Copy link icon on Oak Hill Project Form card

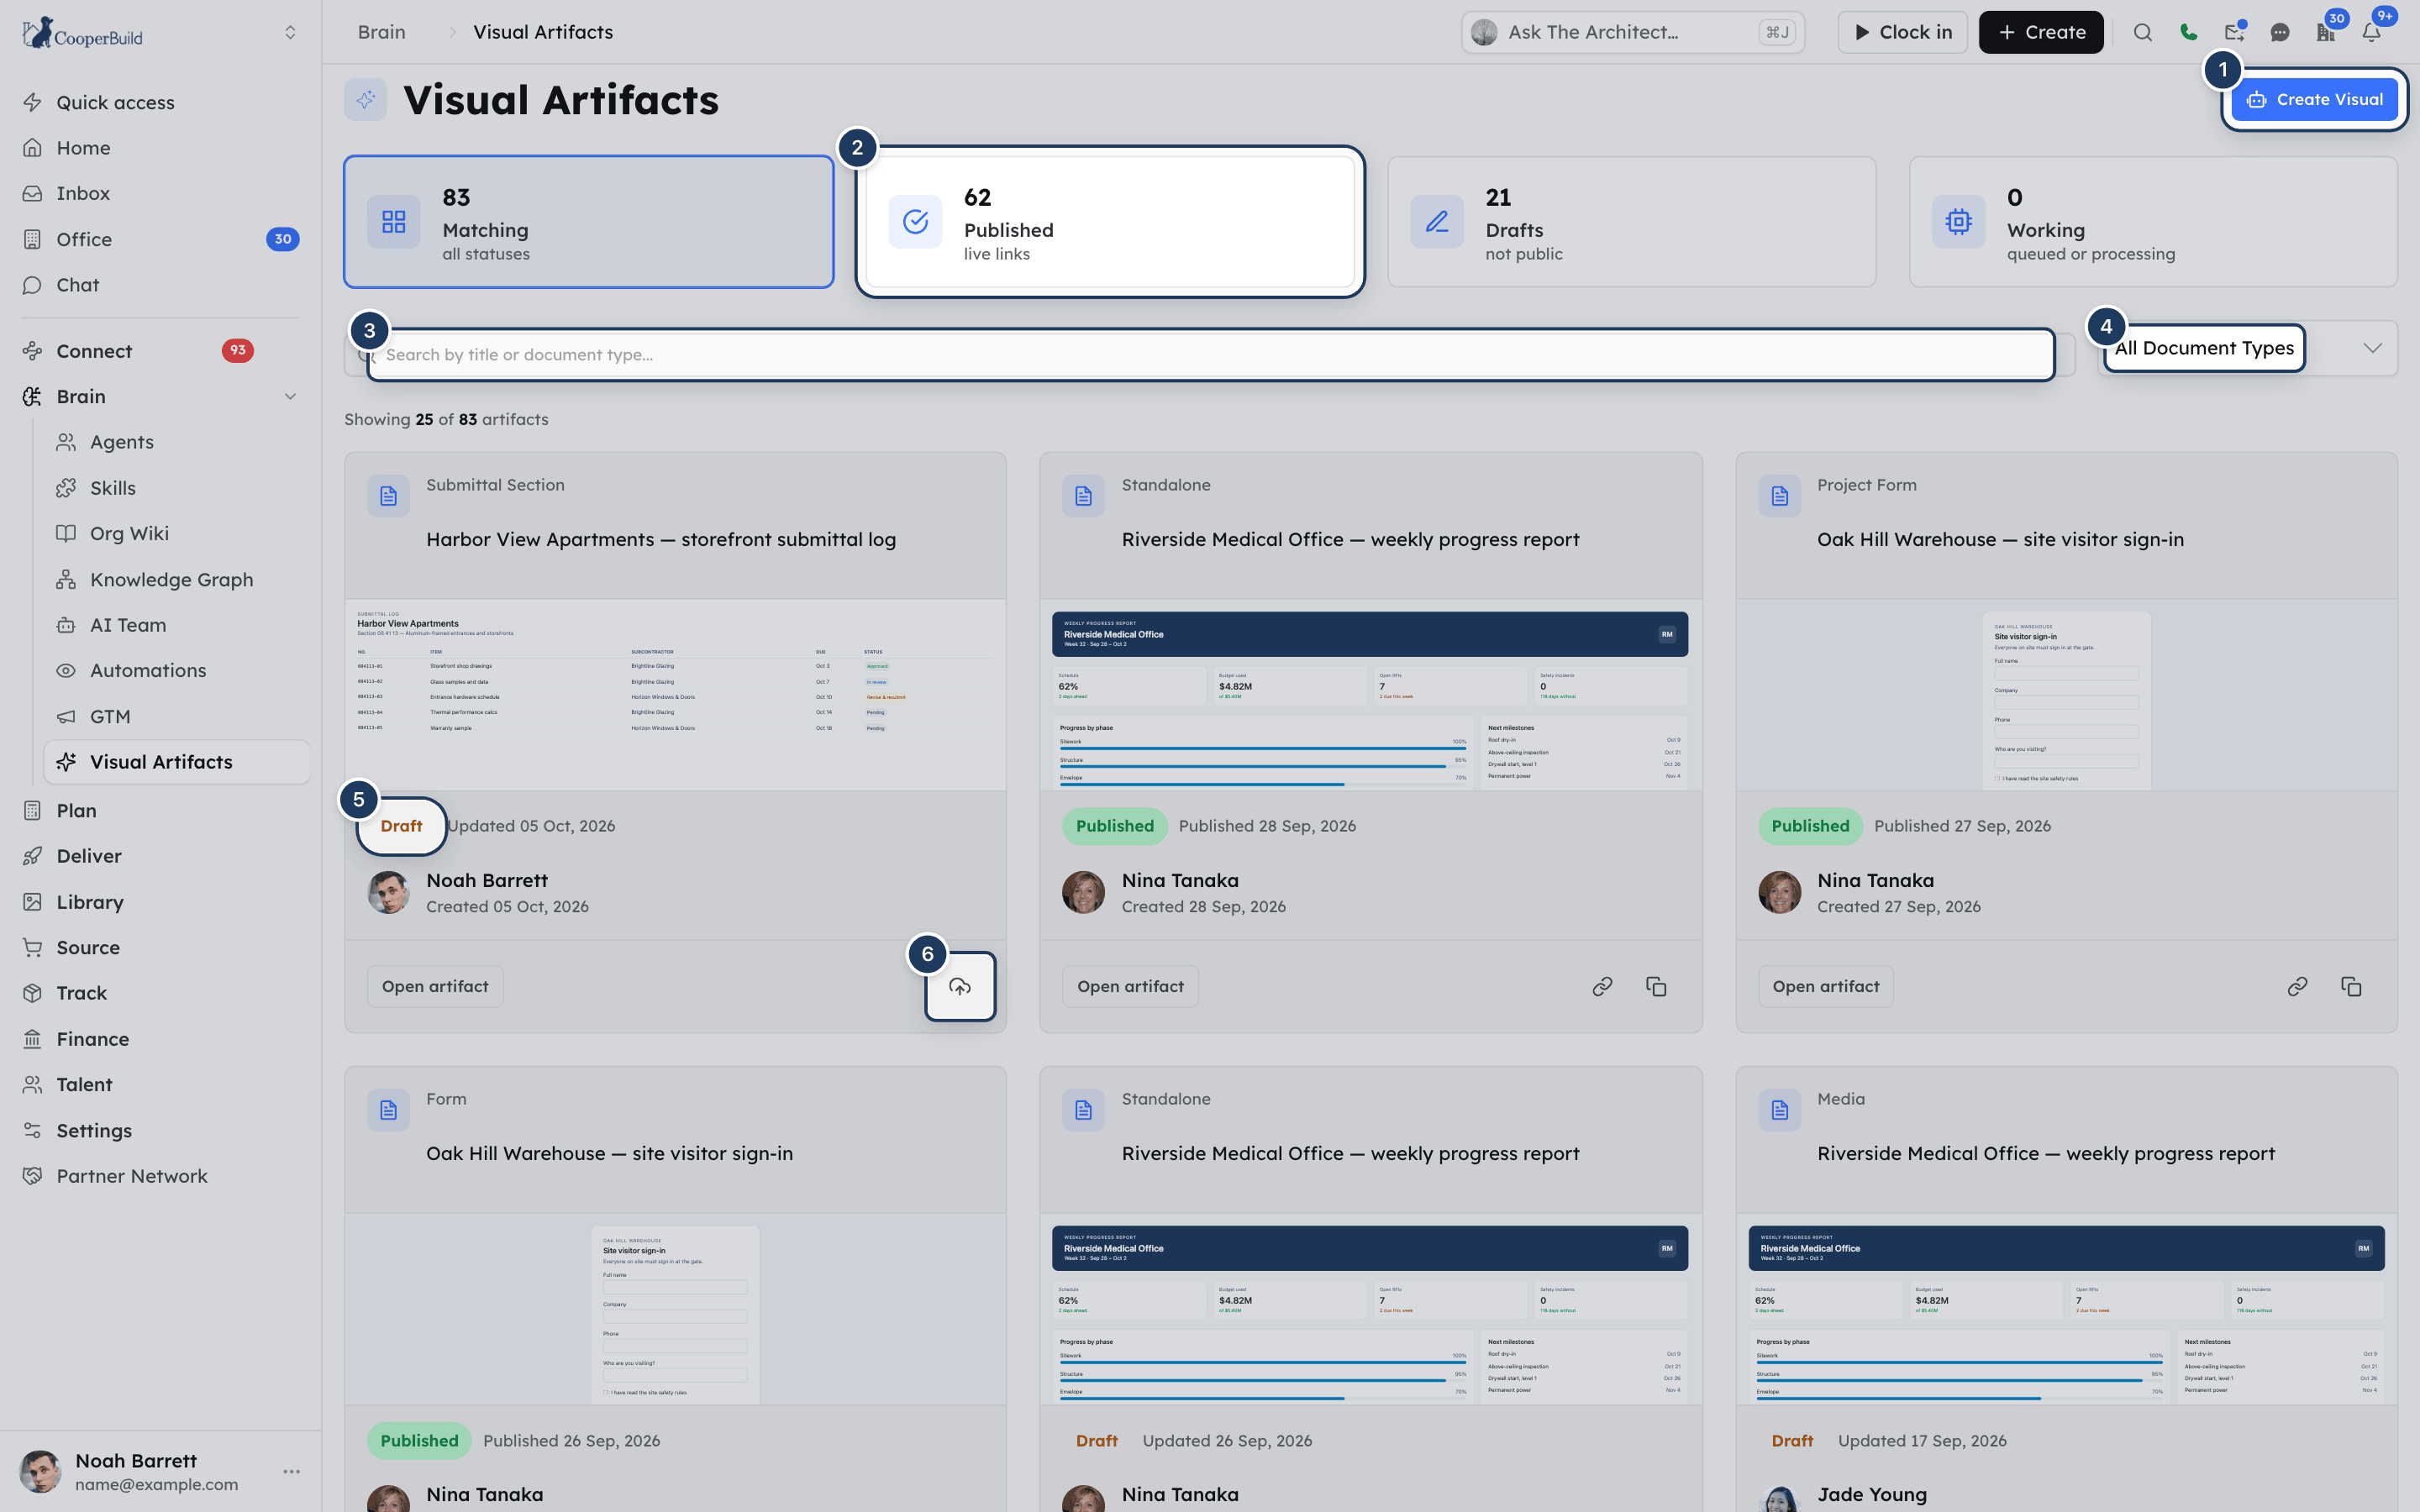pyautogui.click(x=2298, y=986)
